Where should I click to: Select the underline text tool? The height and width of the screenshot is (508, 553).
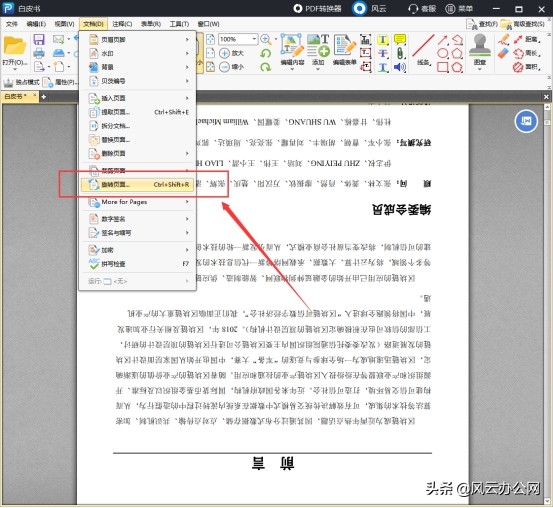click(x=383, y=67)
